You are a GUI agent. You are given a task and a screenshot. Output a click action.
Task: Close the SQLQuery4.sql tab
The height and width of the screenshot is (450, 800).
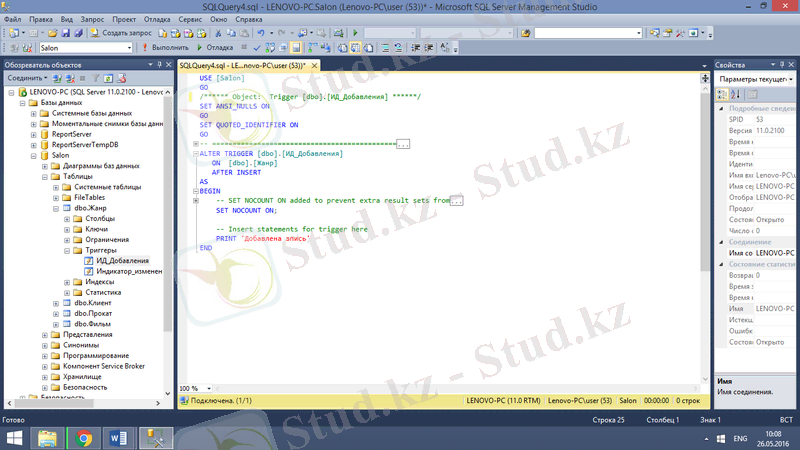[x=314, y=65]
